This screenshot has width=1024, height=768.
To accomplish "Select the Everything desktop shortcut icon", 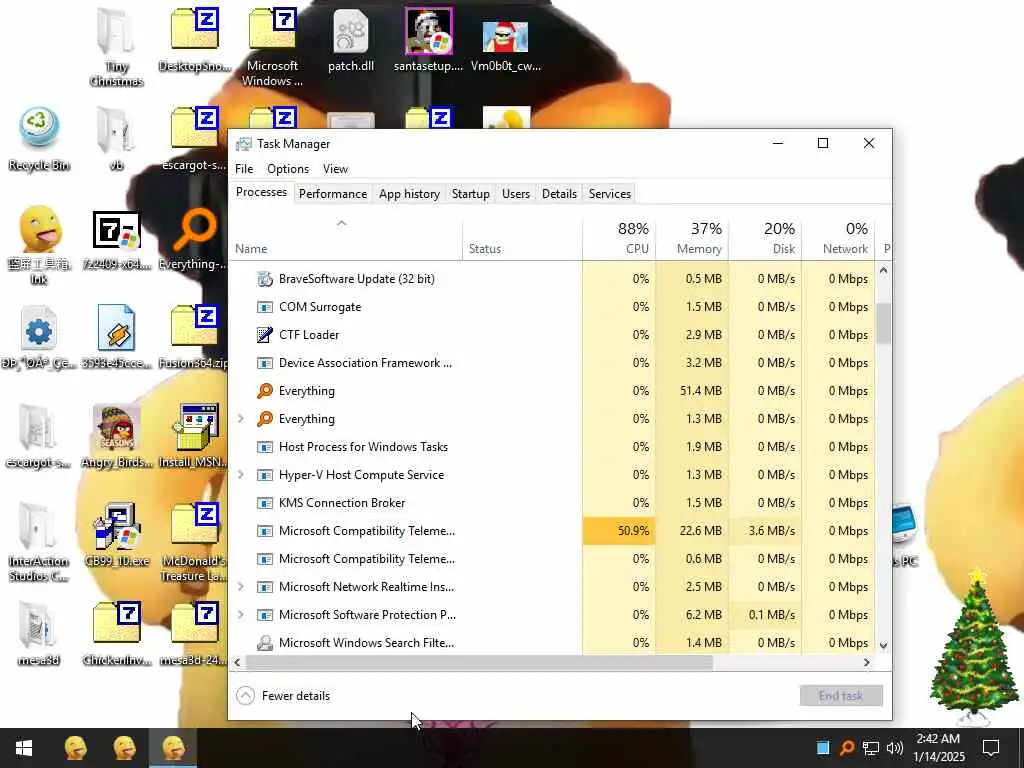I will (194, 239).
